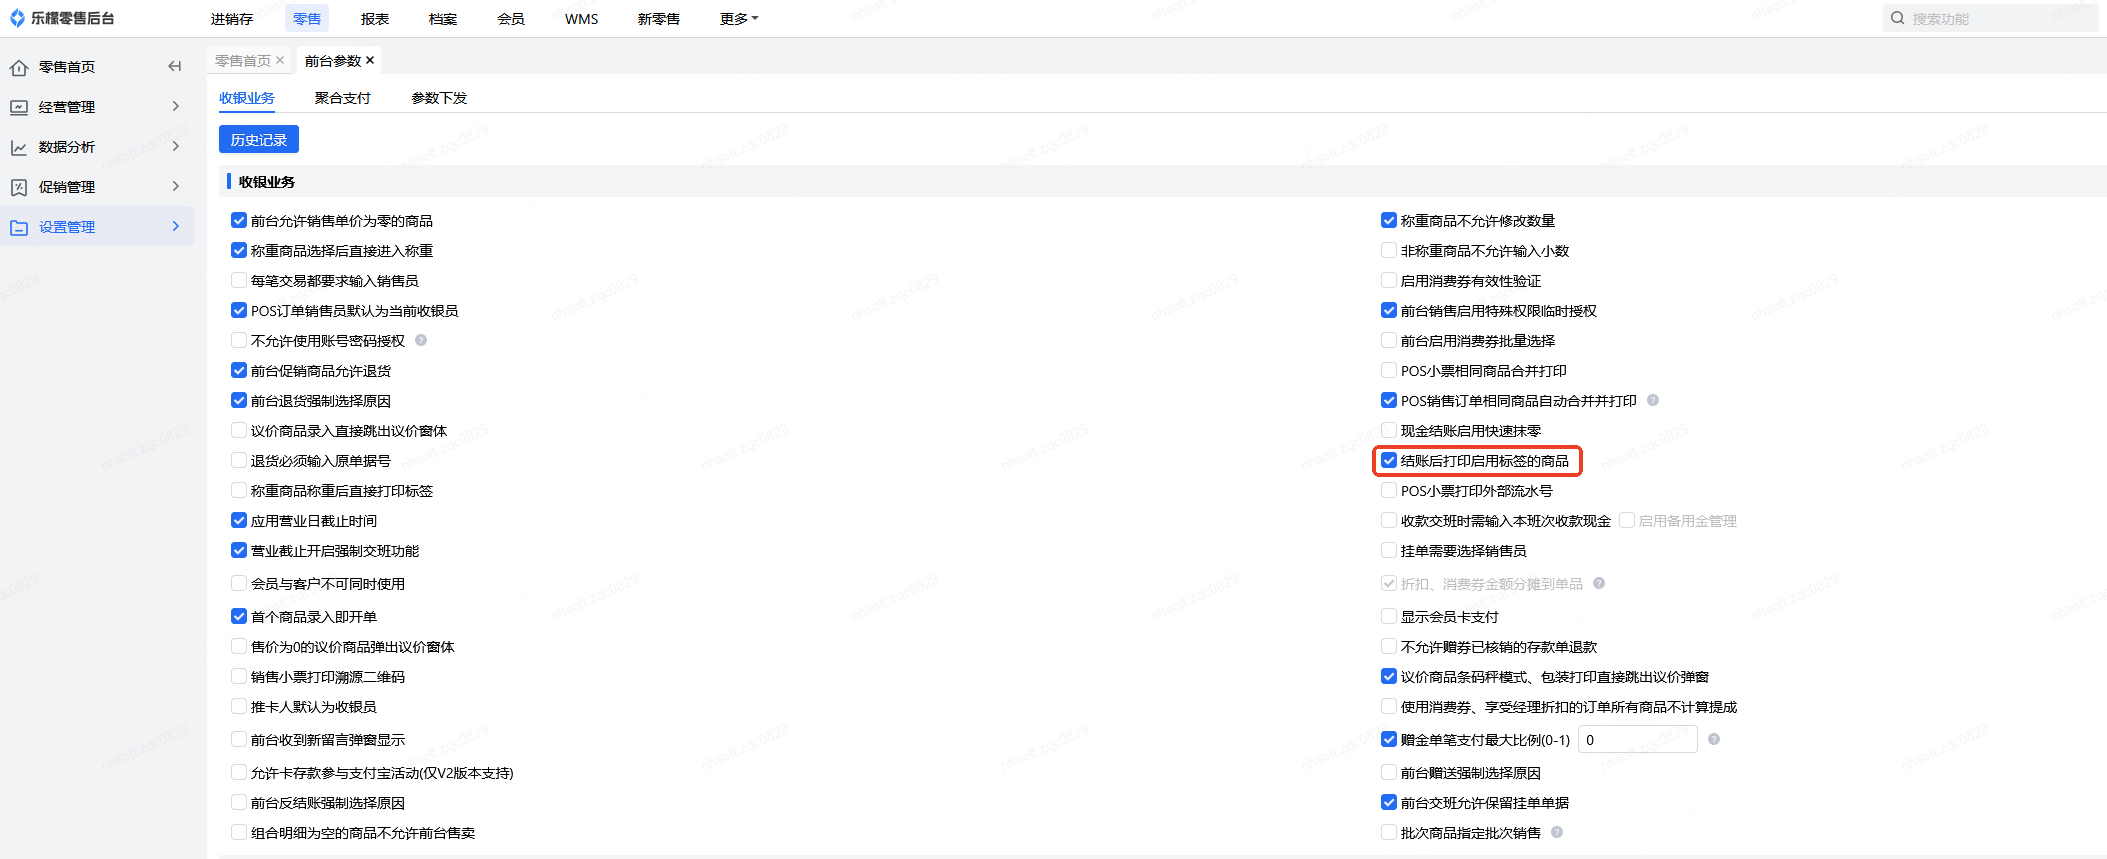Click help icon beside 折扣、消费券金额分摊到单品
2107x859 pixels.
tap(1599, 583)
